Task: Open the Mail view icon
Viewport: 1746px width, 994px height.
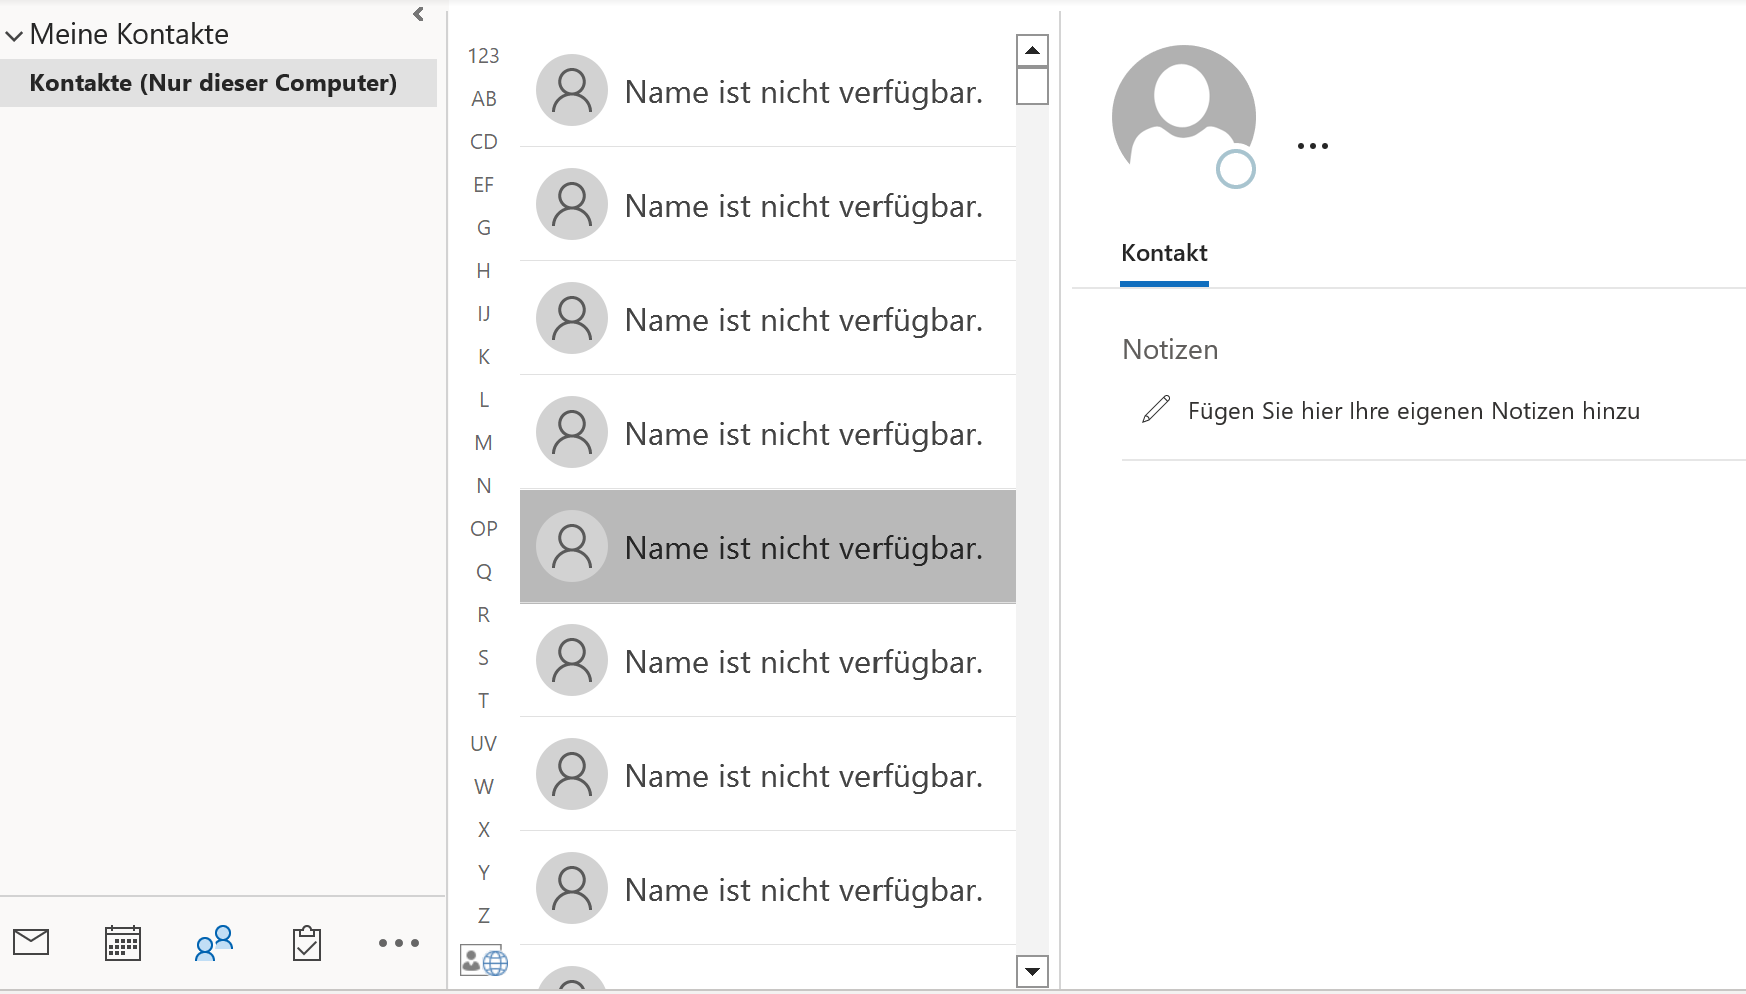Action: point(31,942)
